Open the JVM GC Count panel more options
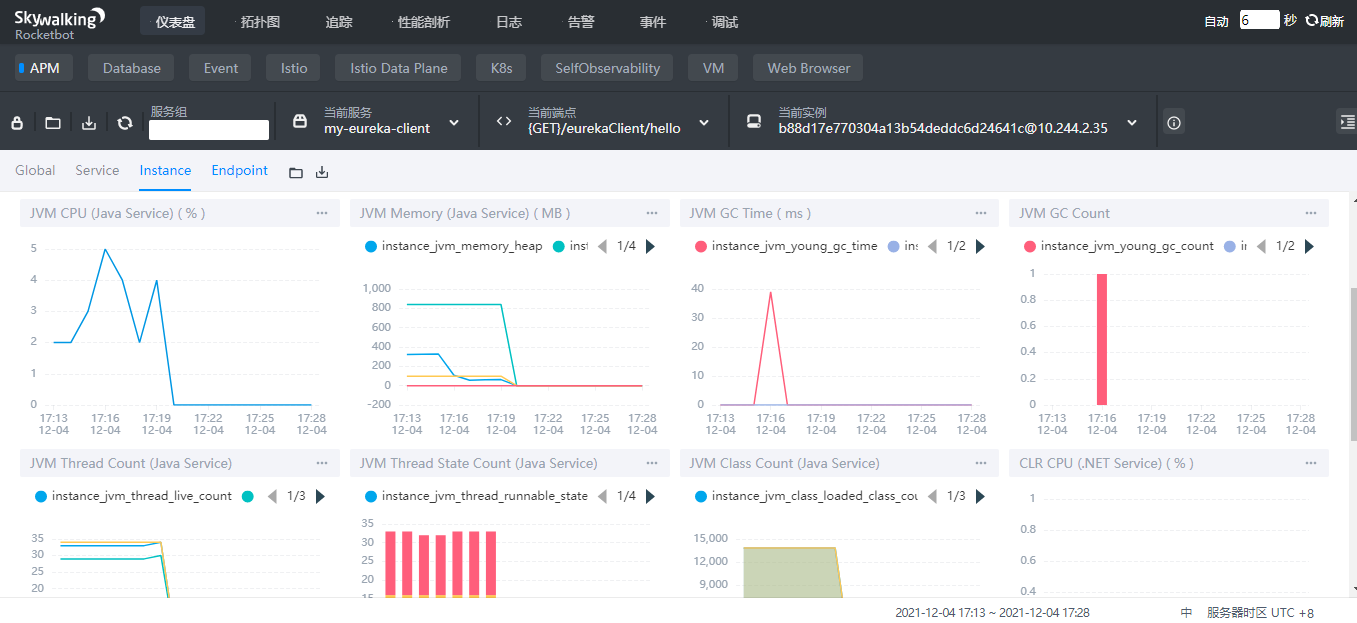Screen dimensions: 1357x623 (x=1311, y=213)
